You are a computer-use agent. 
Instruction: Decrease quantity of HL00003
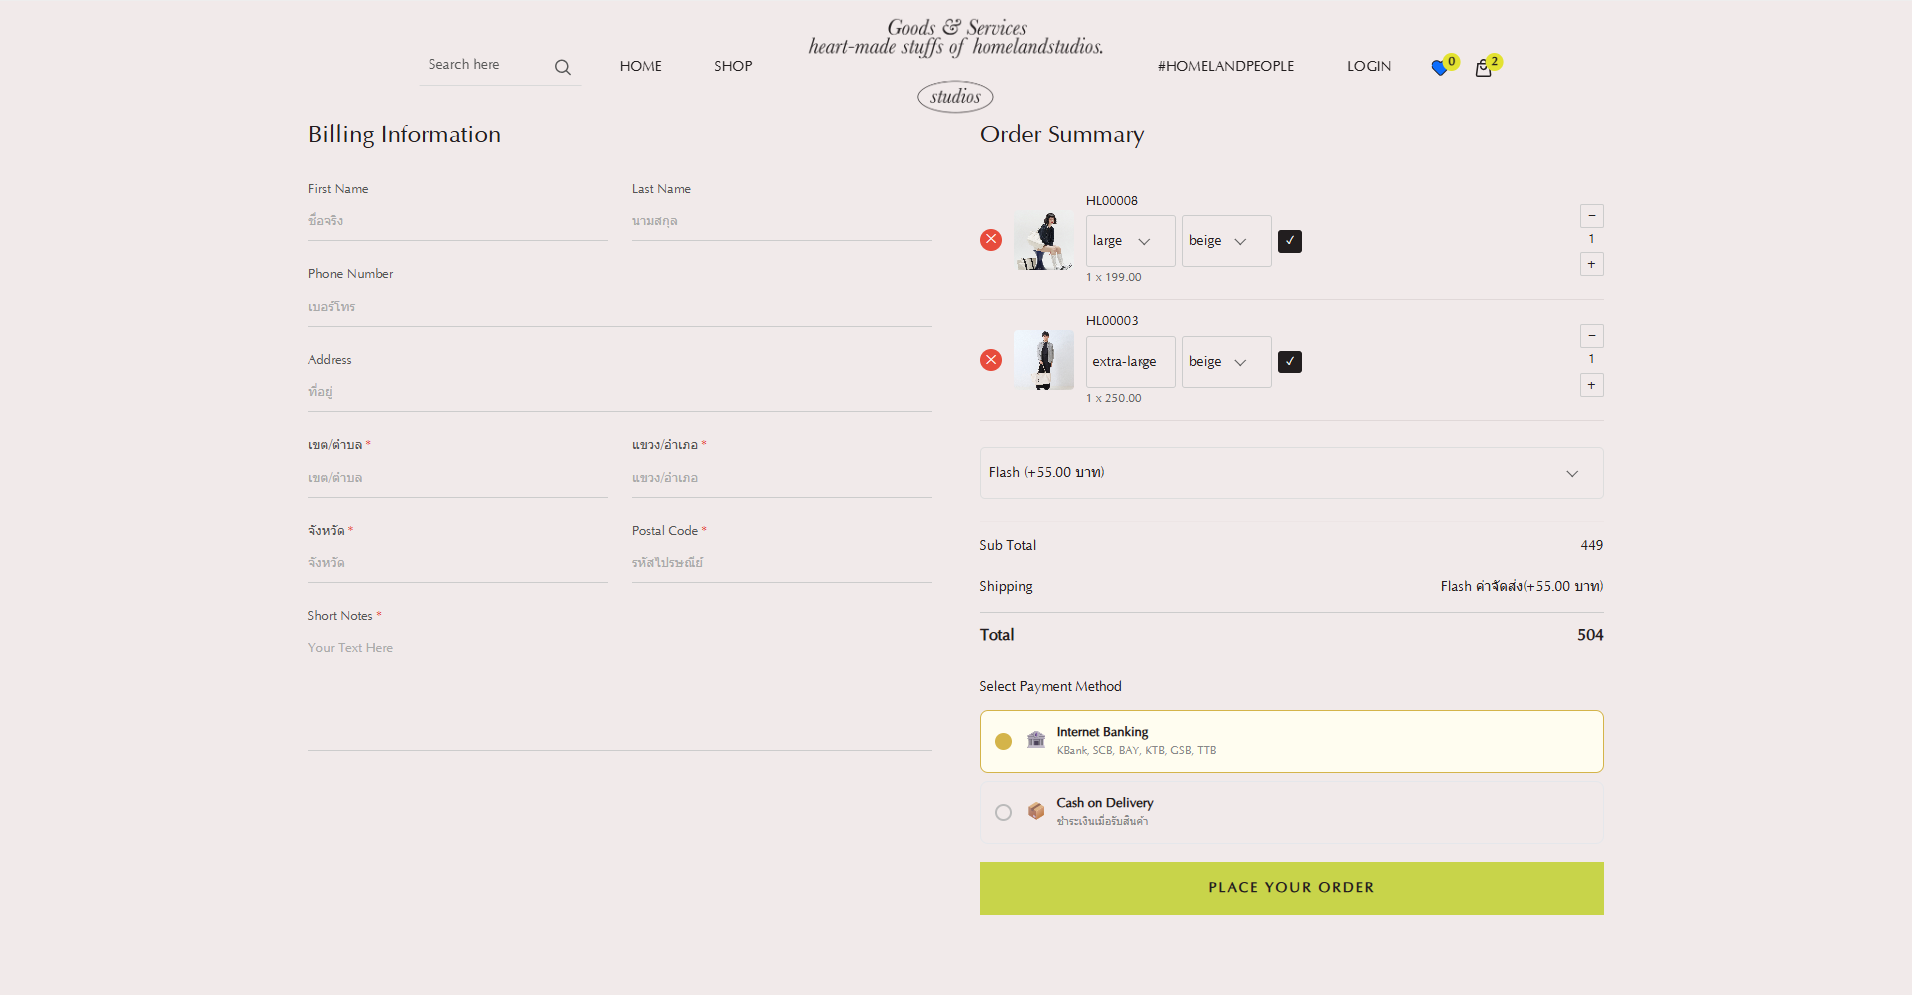(x=1592, y=336)
